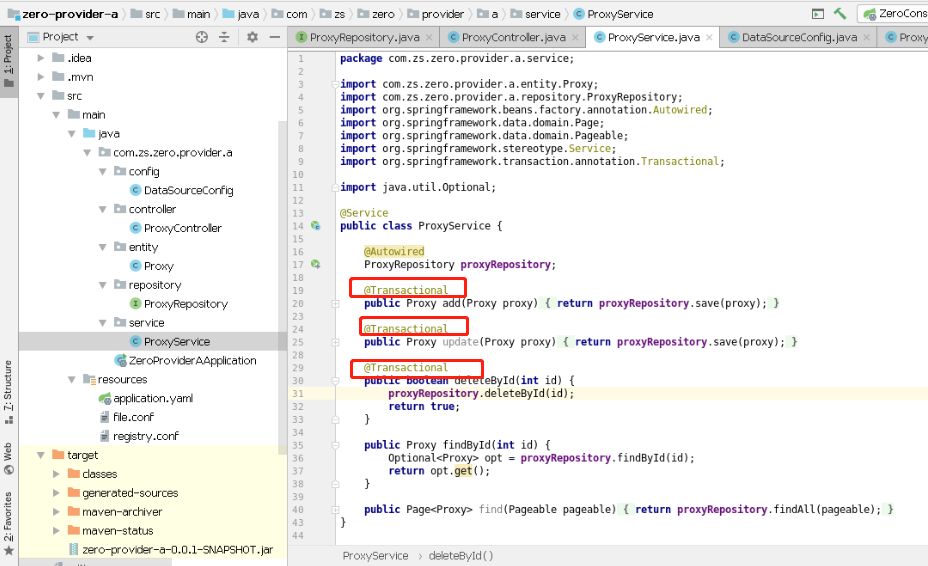The width and height of the screenshot is (928, 566).
Task: Fold the add method at line 20
Action: (335, 304)
